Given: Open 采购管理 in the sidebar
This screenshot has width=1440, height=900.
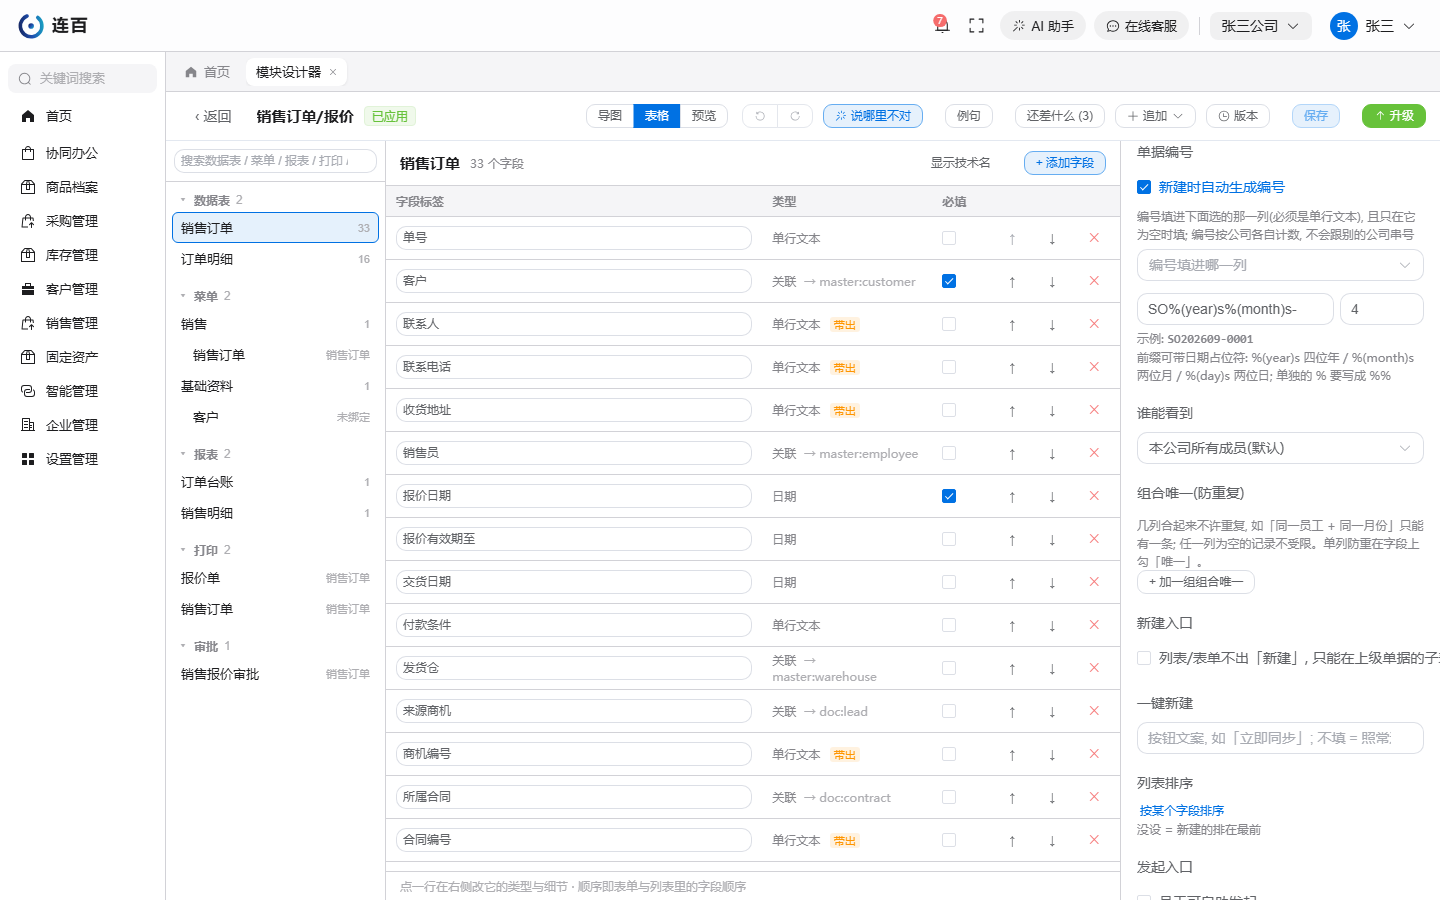Looking at the screenshot, I should point(82,221).
